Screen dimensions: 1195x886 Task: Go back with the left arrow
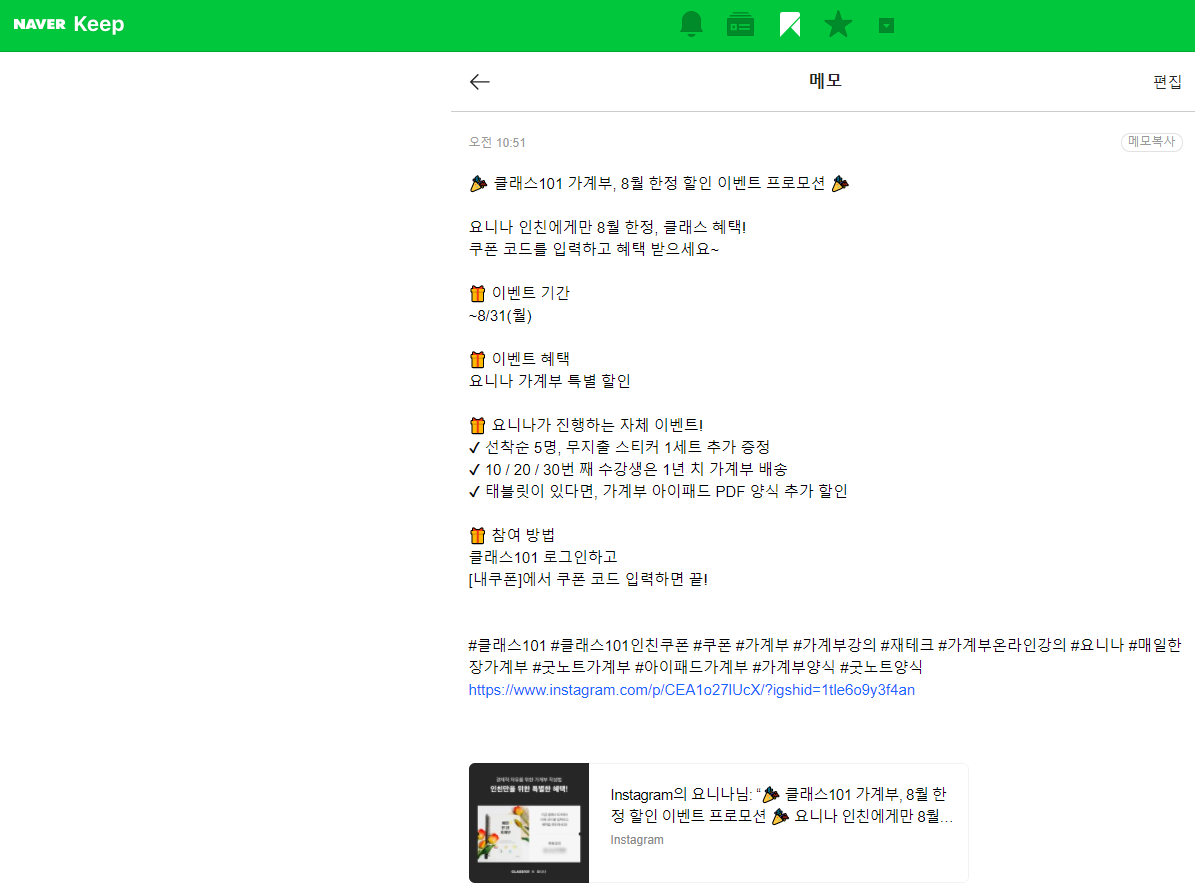[x=479, y=82]
